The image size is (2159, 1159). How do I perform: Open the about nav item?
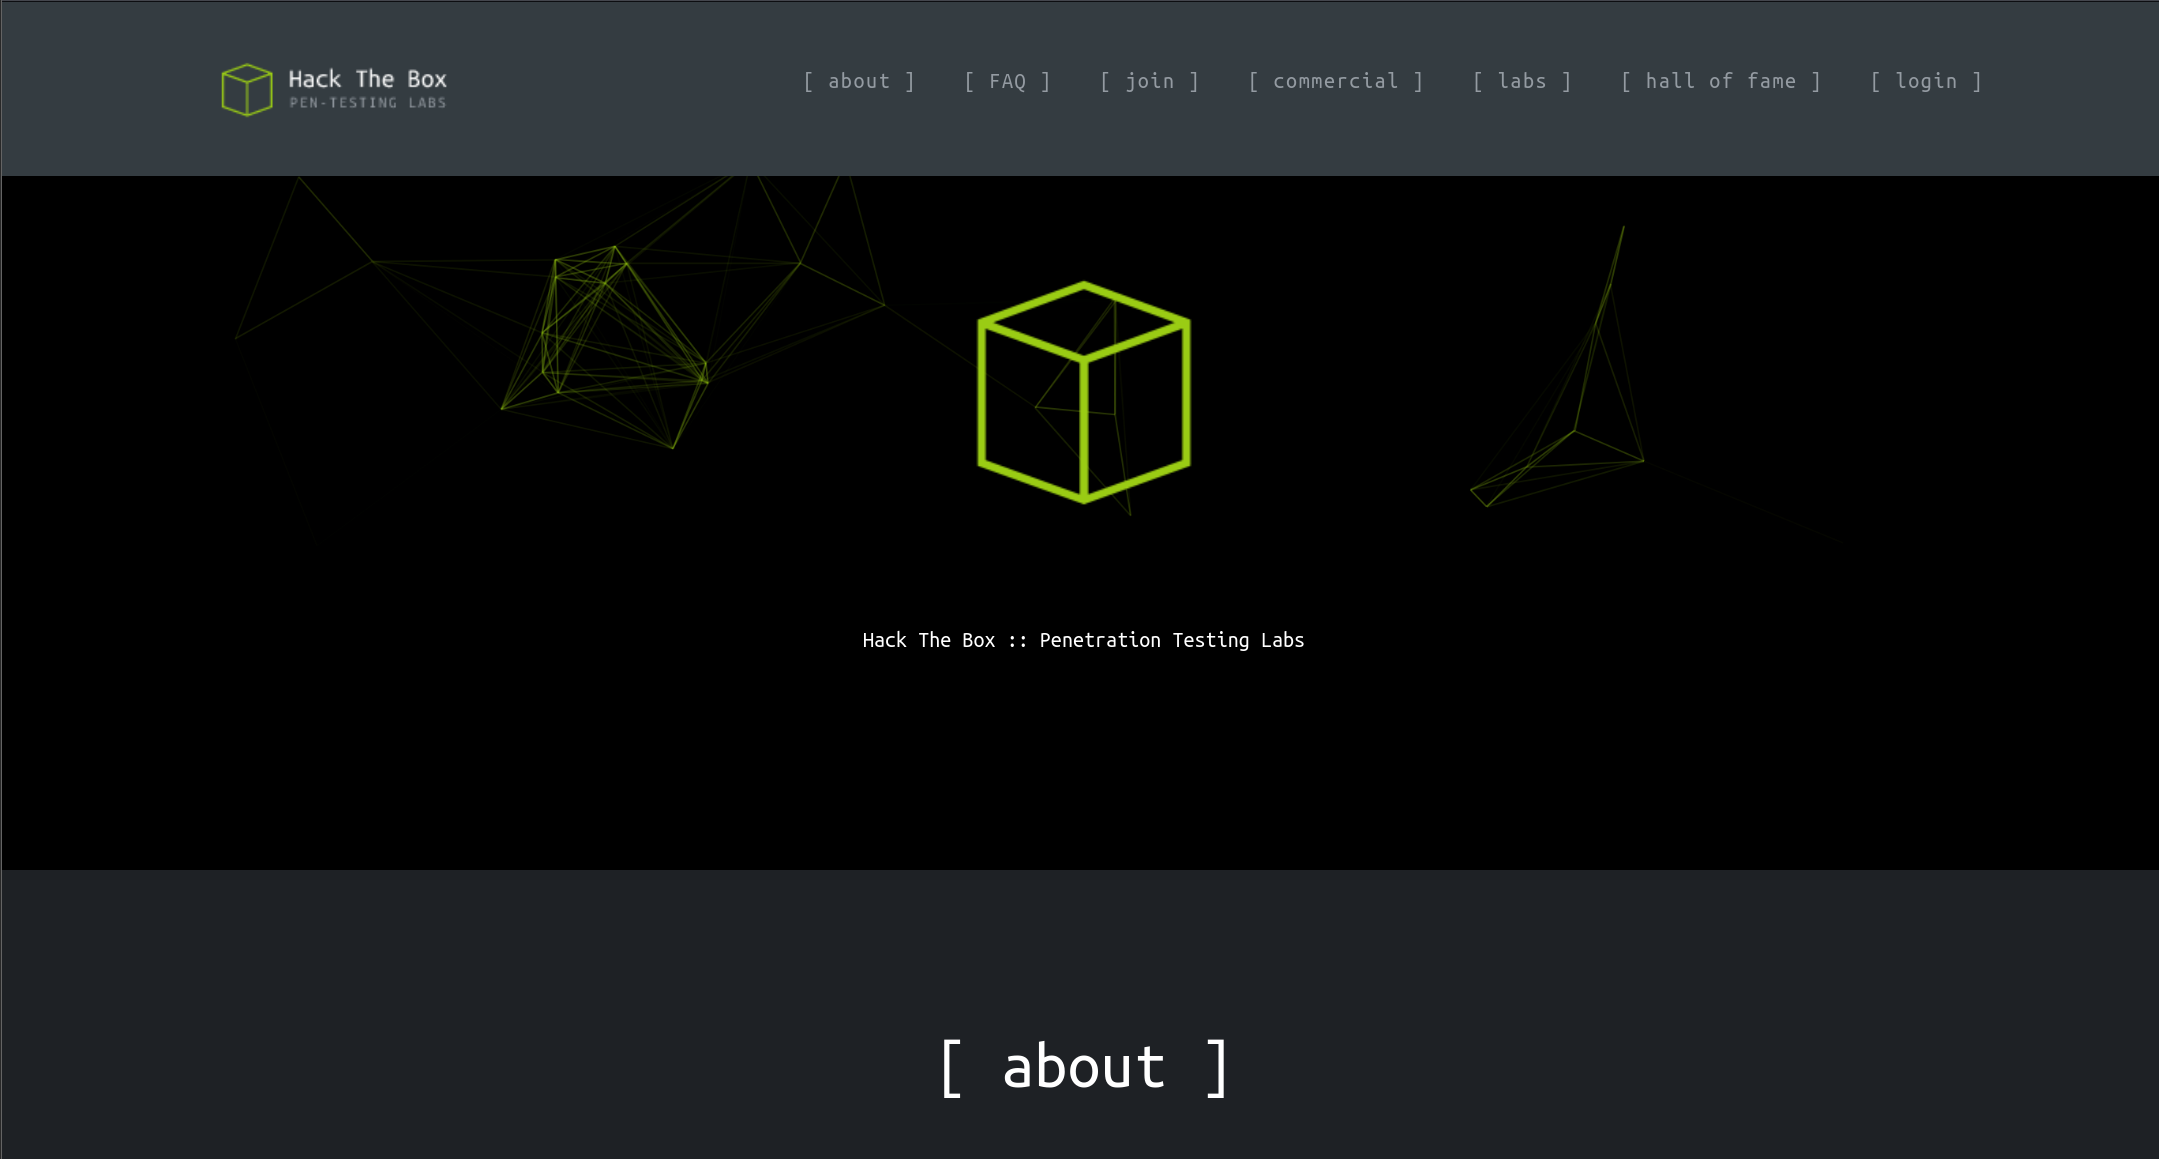(859, 81)
